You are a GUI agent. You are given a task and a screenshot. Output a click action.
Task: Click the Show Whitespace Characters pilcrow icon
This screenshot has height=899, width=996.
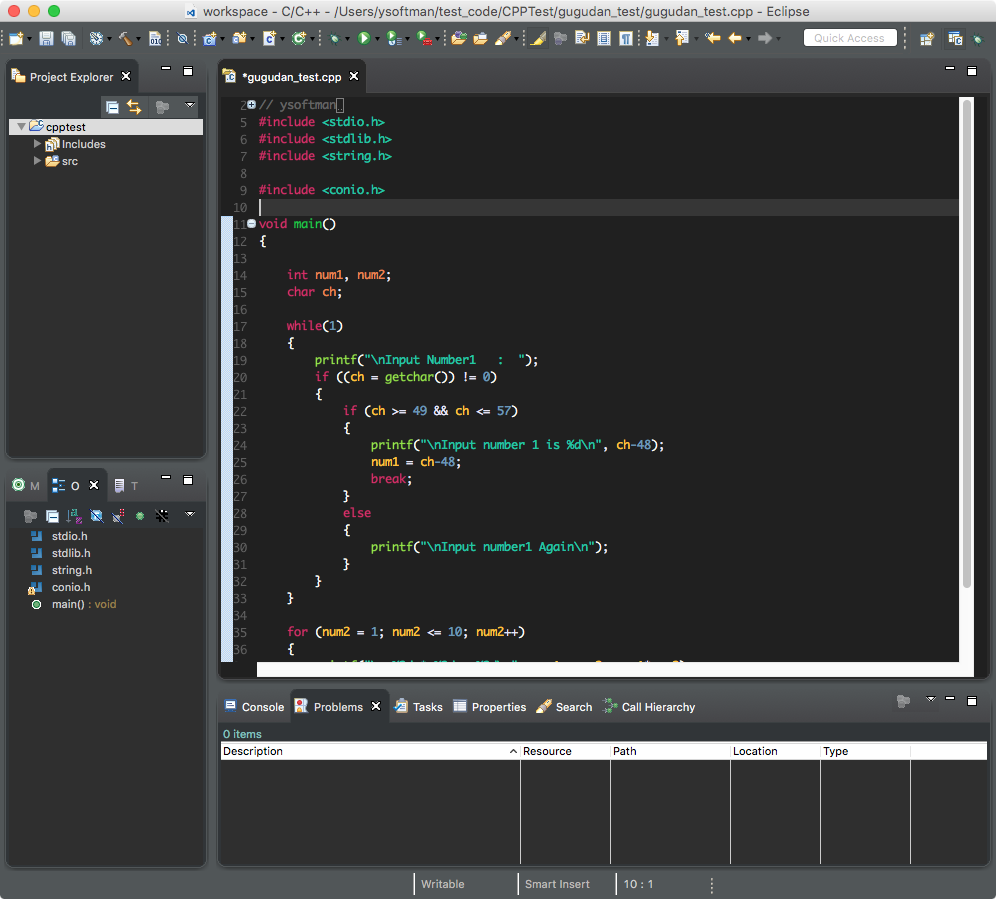coord(625,38)
